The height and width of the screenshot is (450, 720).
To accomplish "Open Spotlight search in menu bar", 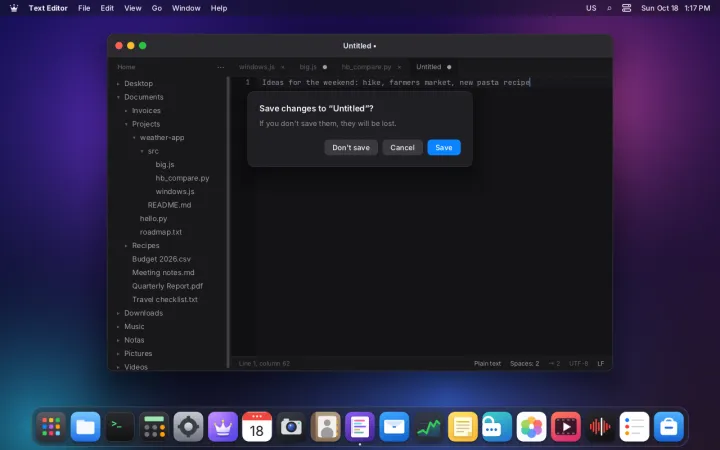I will (609, 8).
